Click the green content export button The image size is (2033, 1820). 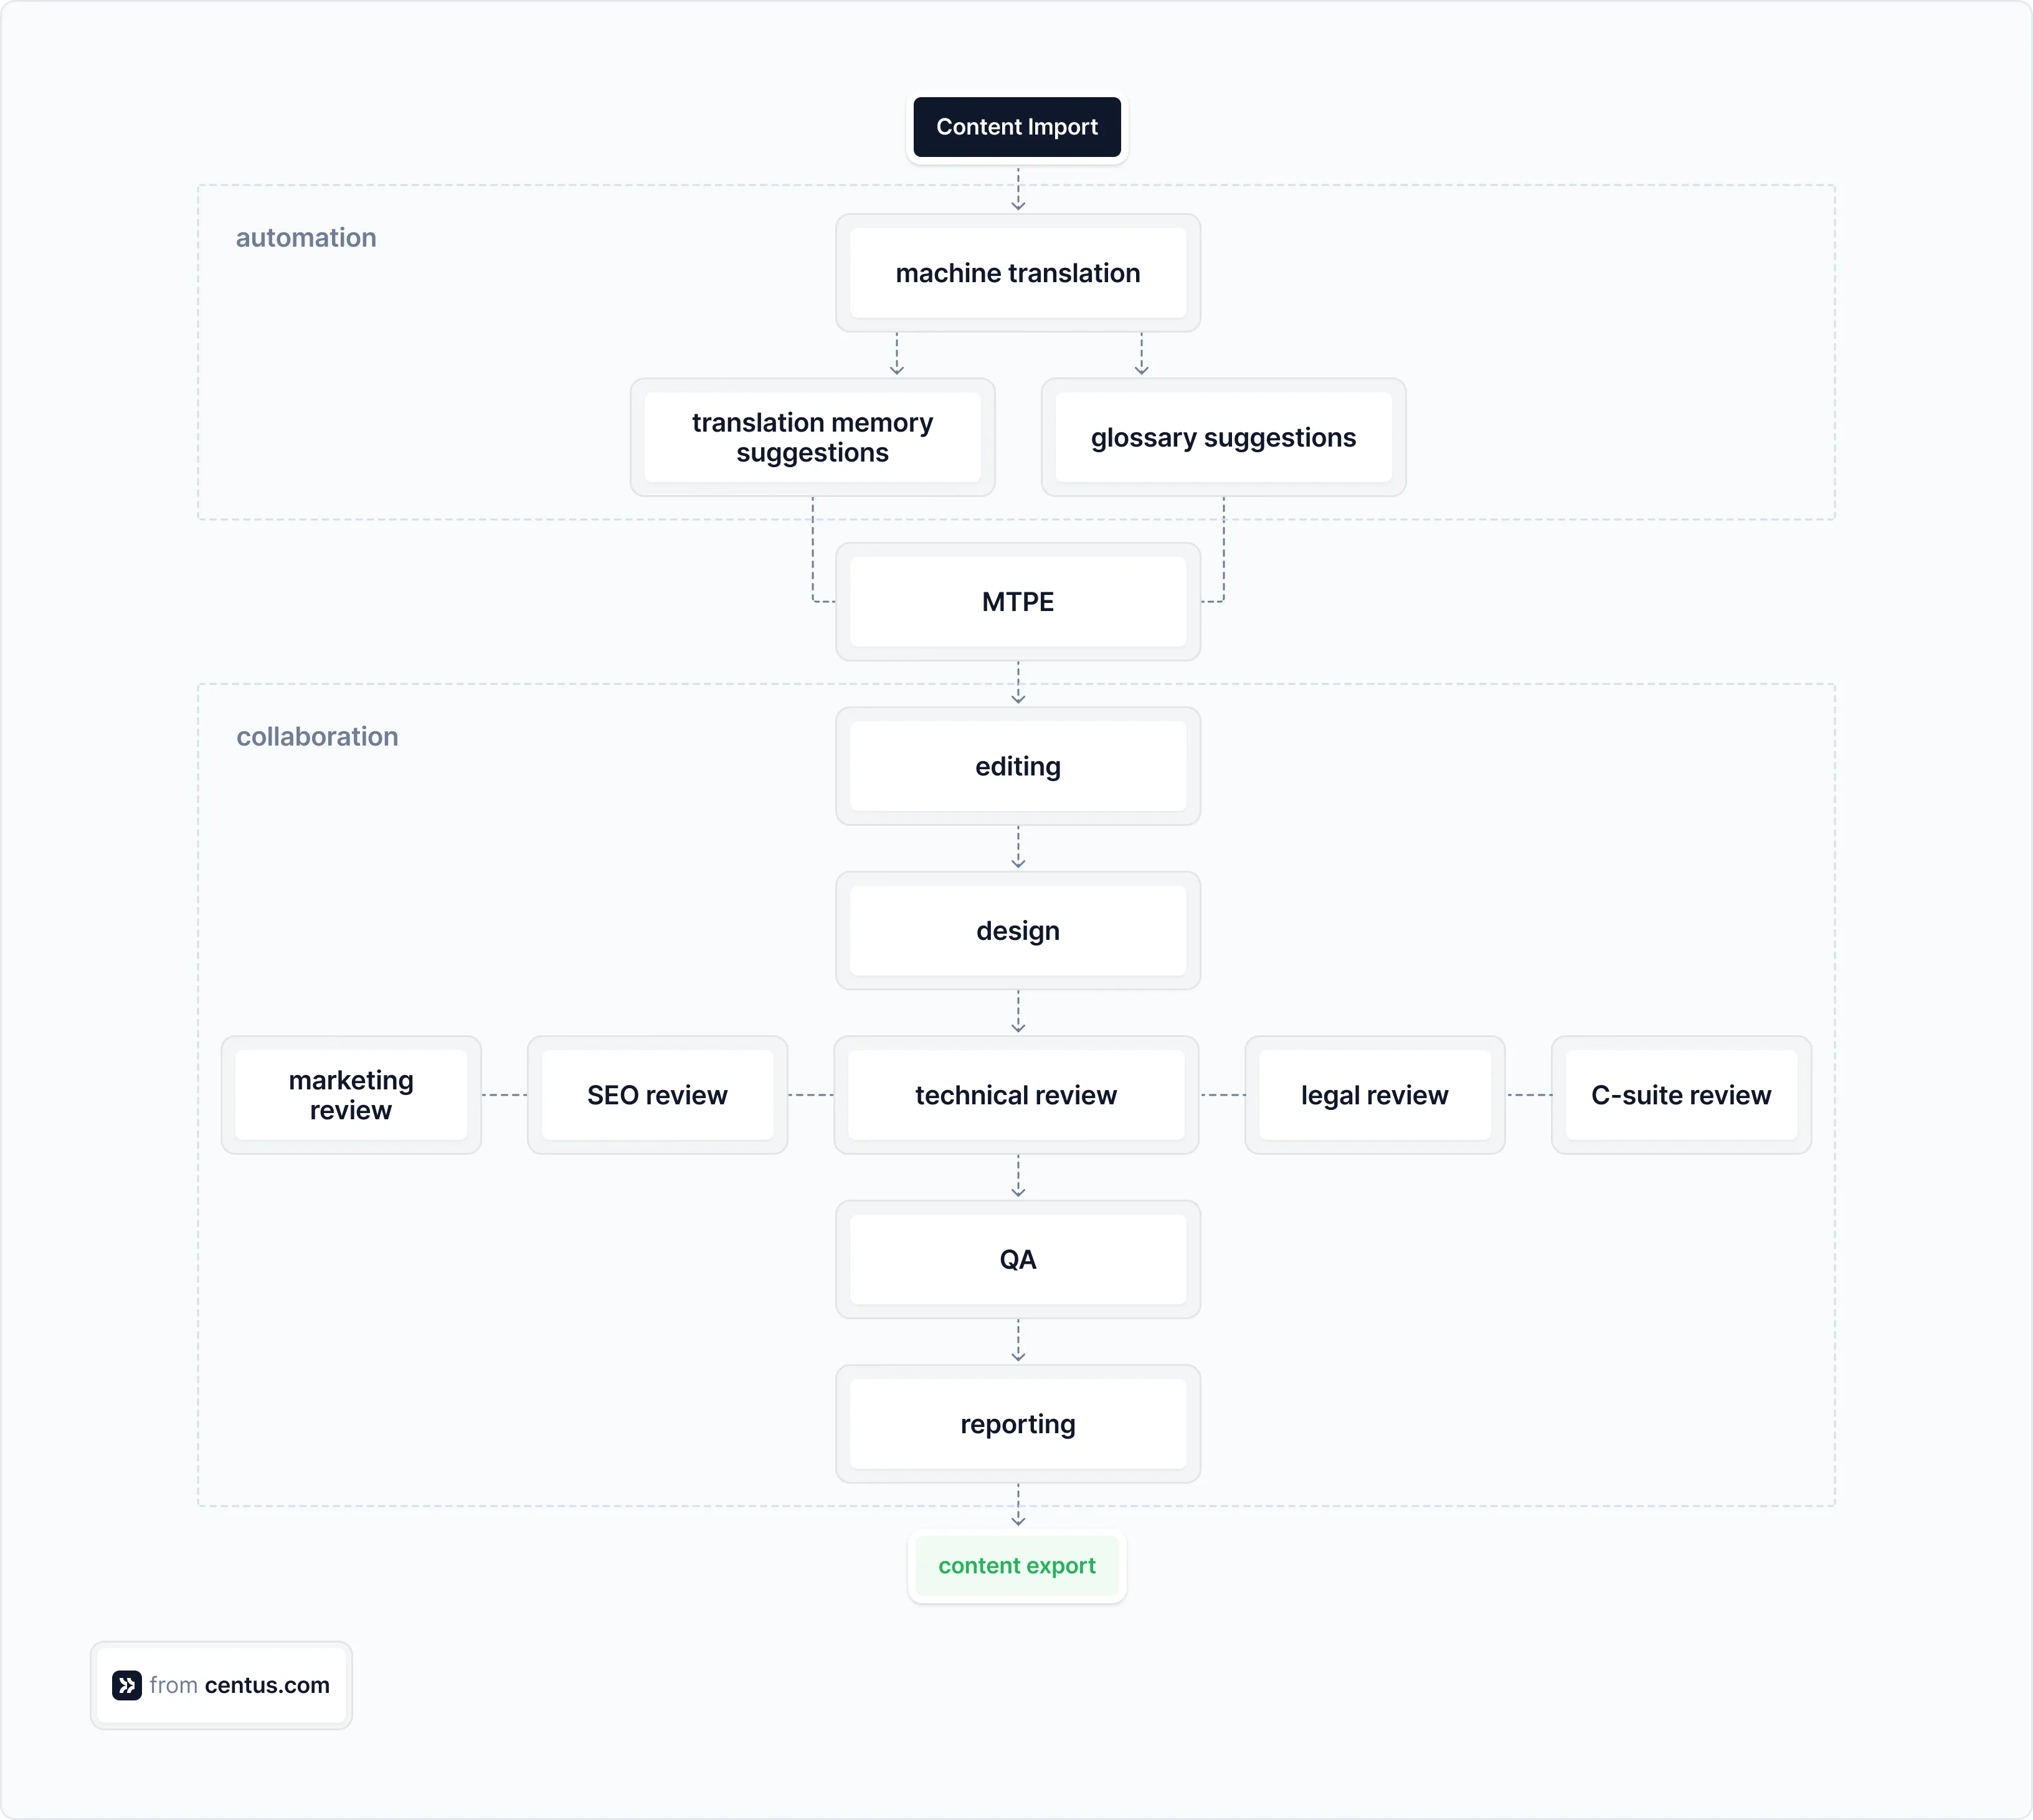tap(1017, 1565)
